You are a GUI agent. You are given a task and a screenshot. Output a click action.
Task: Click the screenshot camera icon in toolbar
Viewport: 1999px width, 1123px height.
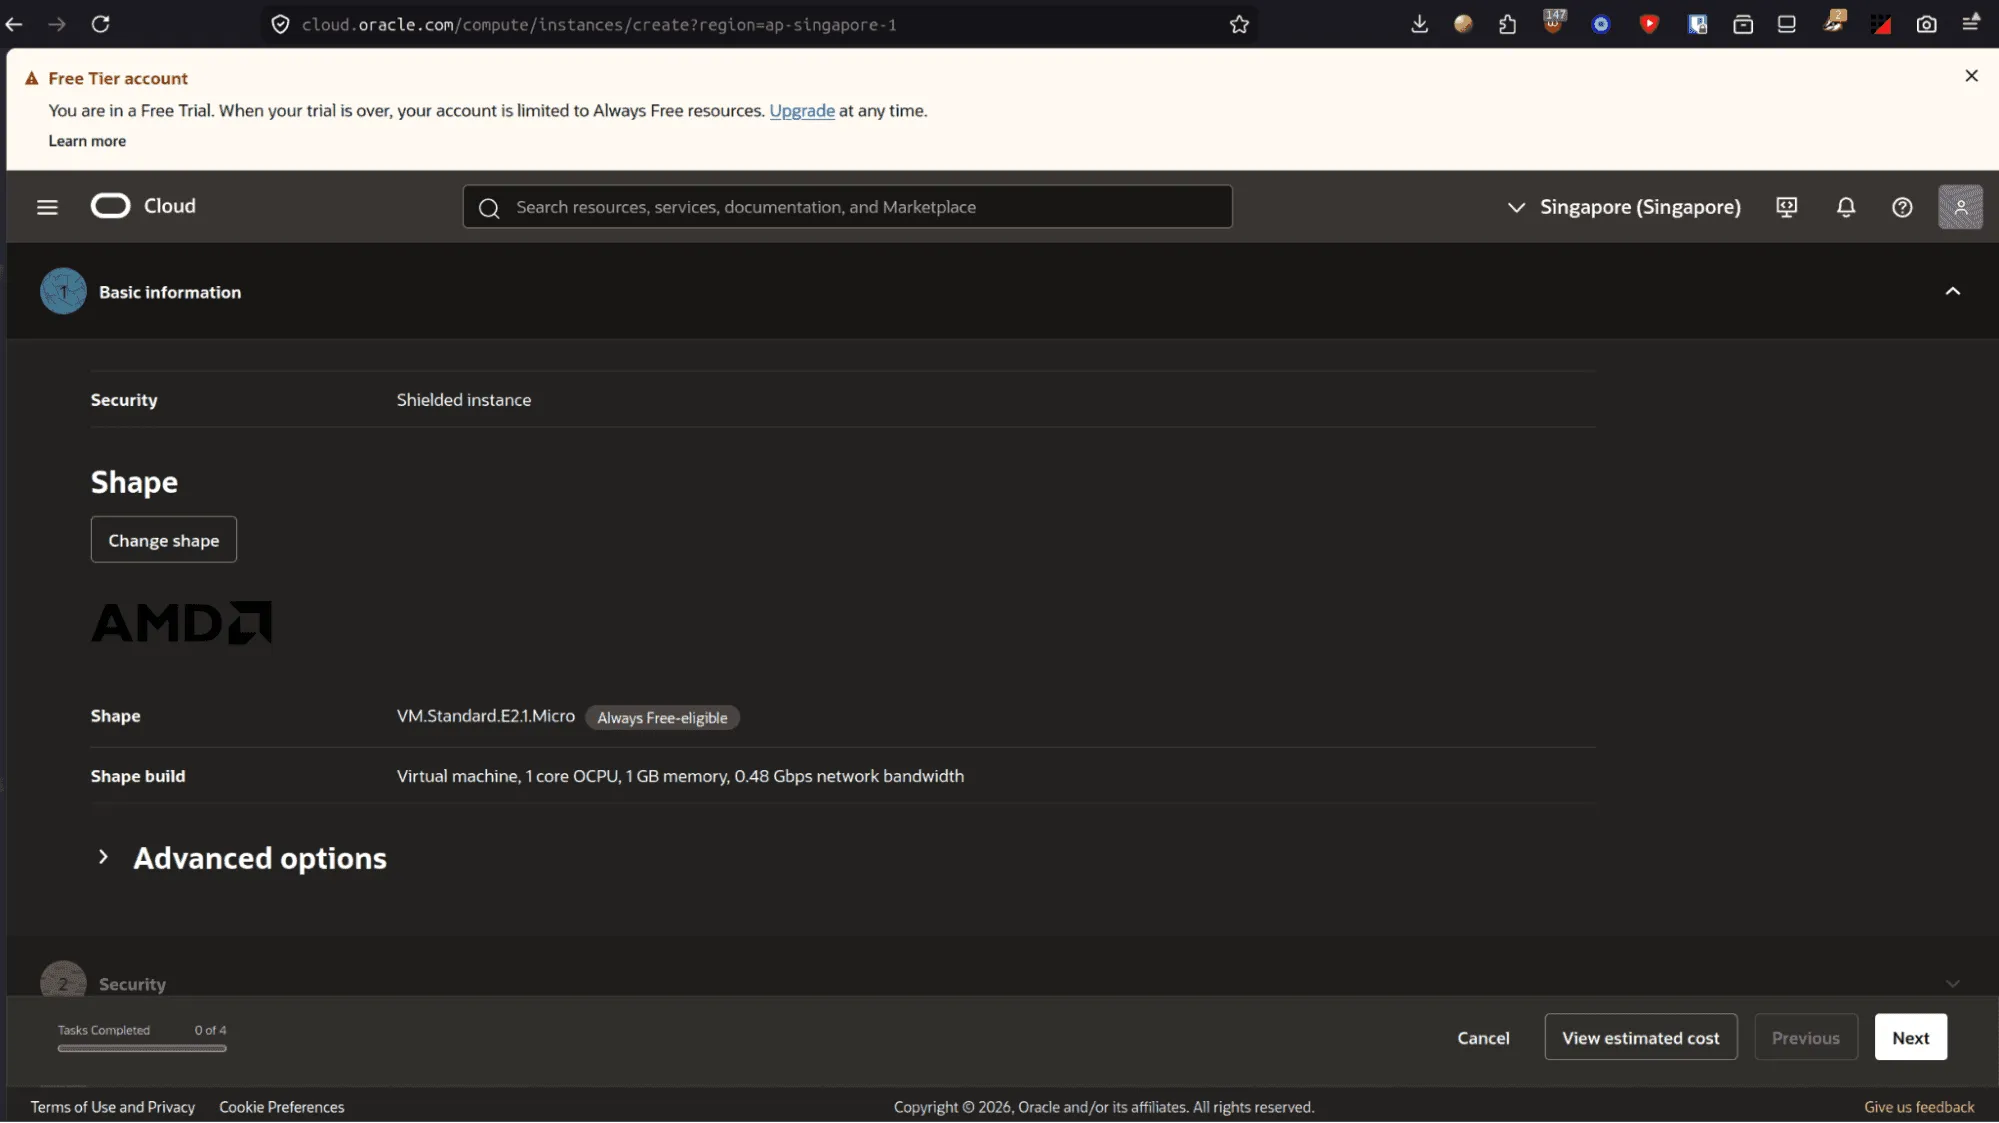coord(1926,24)
